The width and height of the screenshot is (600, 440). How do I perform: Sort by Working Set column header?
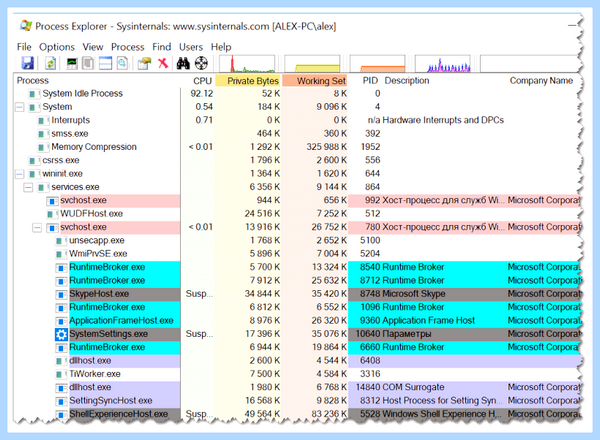(315, 81)
